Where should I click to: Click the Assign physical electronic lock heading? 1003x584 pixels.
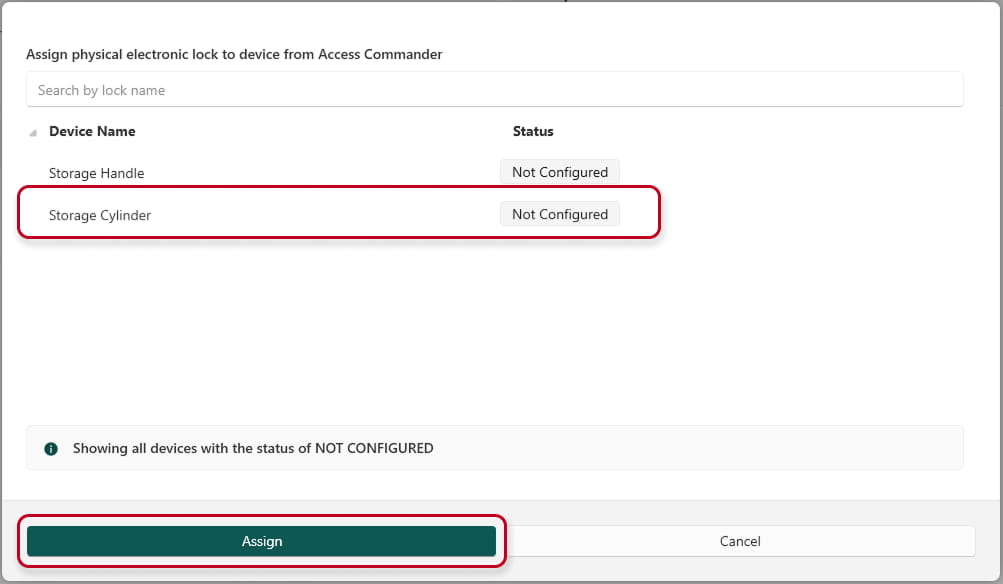tap(234, 54)
